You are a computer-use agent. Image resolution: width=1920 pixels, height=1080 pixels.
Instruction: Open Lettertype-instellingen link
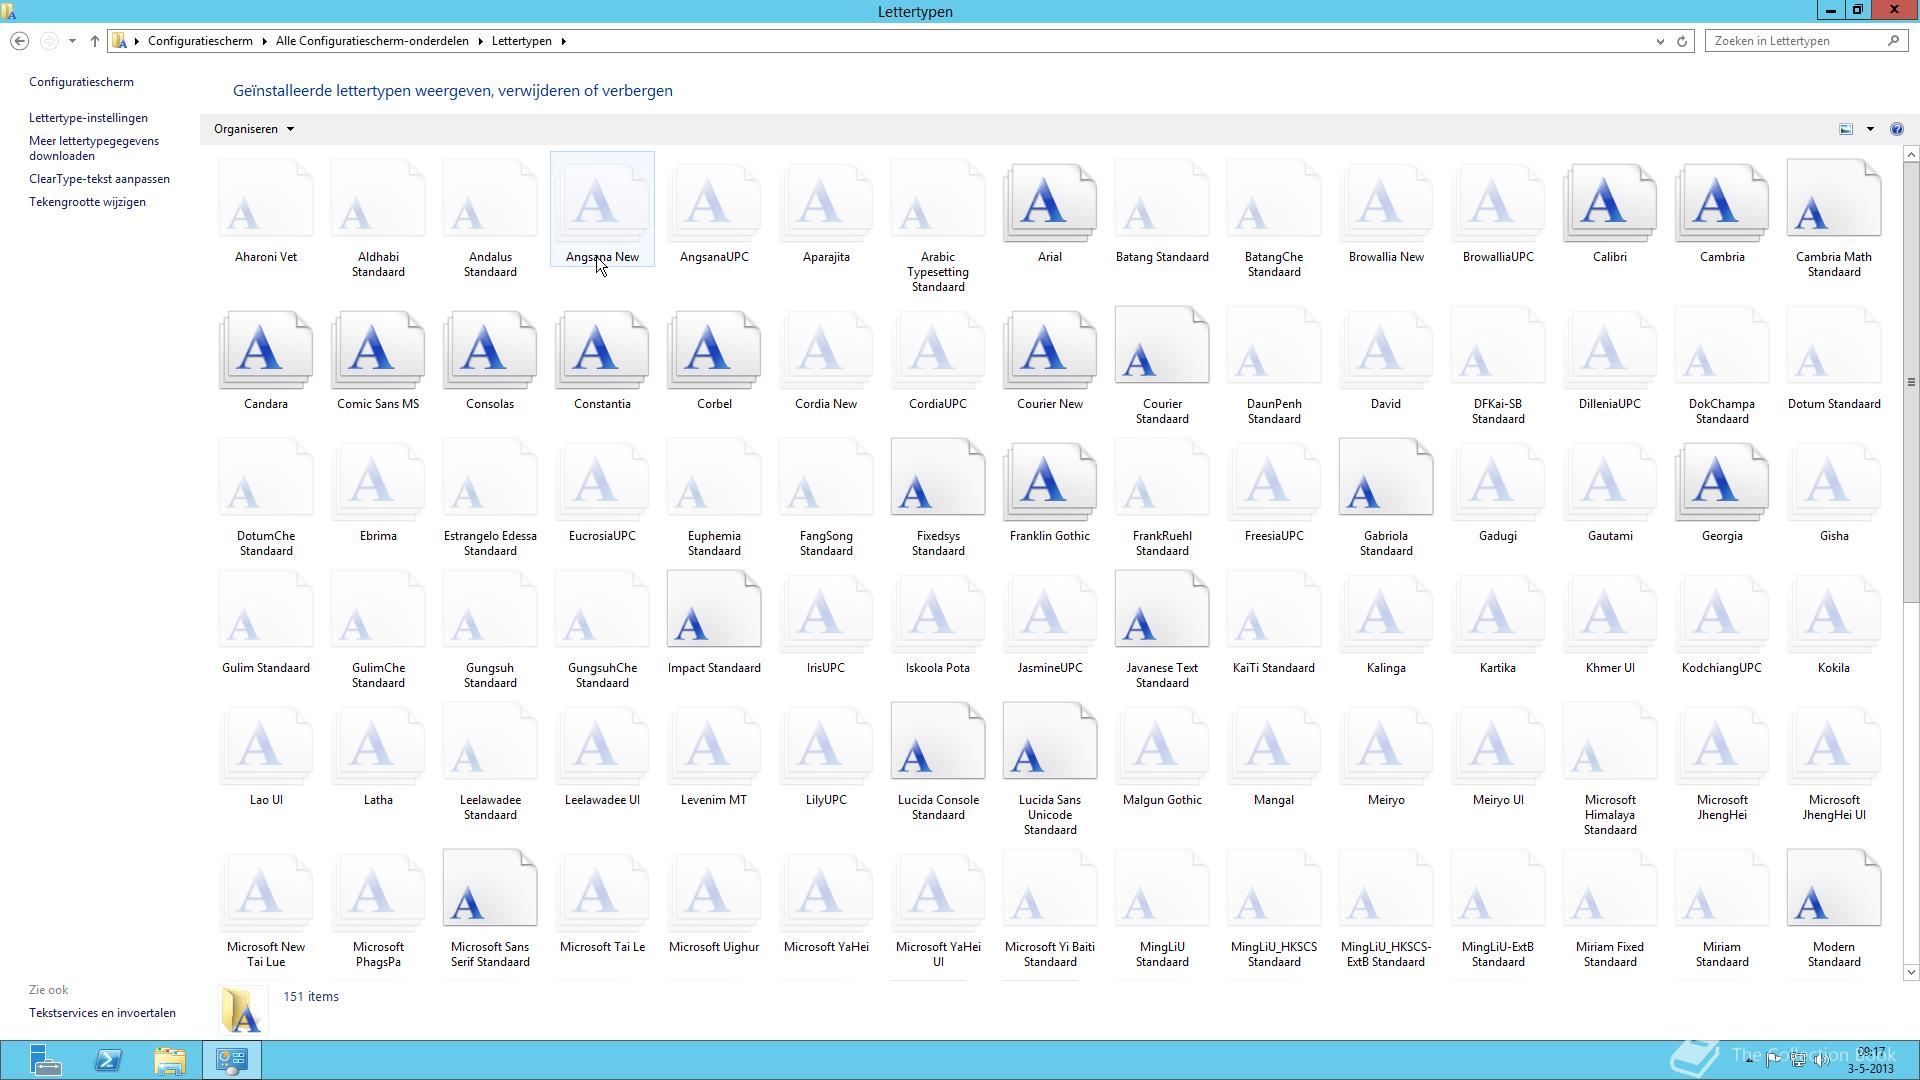[x=88, y=118]
